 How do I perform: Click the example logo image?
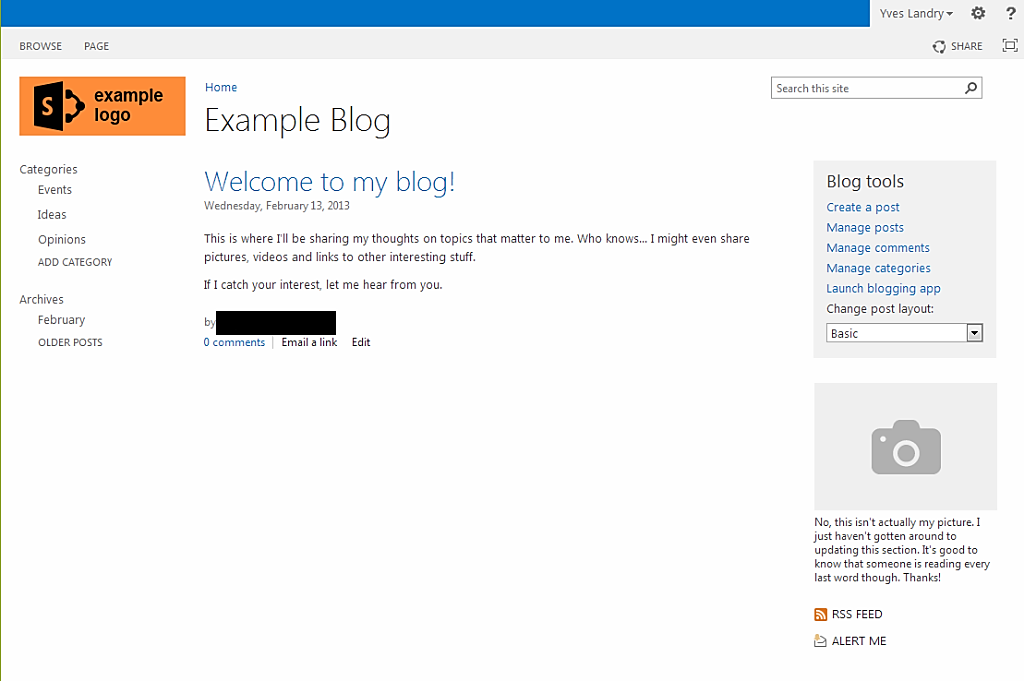pos(102,106)
